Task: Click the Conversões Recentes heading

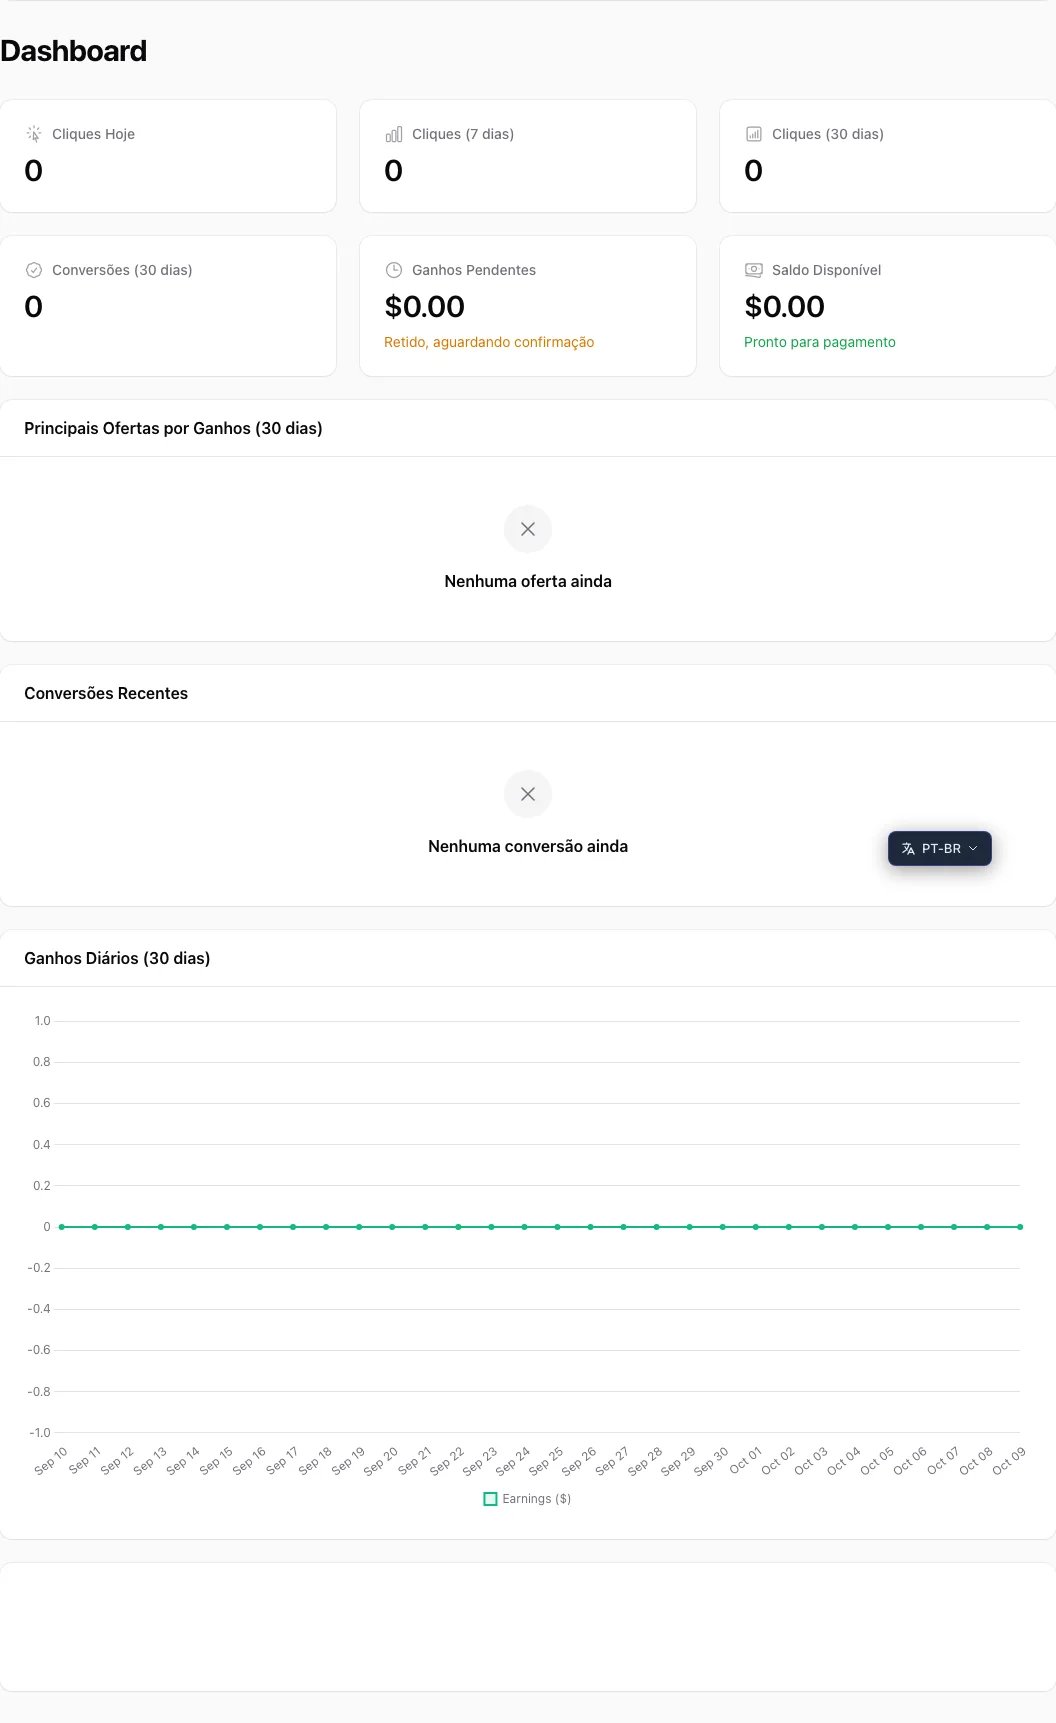Action: tap(106, 693)
